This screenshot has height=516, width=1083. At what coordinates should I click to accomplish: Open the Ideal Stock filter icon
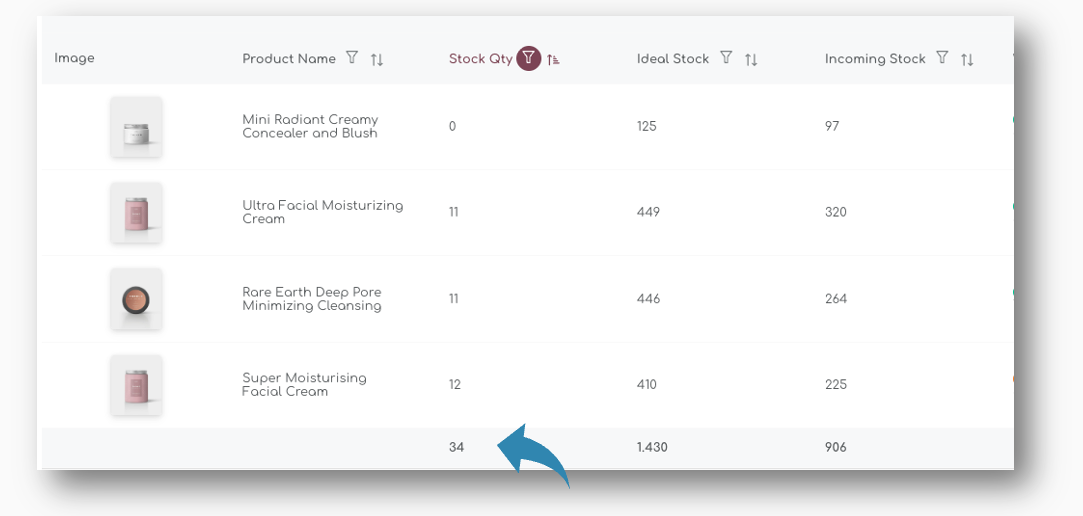tap(727, 58)
